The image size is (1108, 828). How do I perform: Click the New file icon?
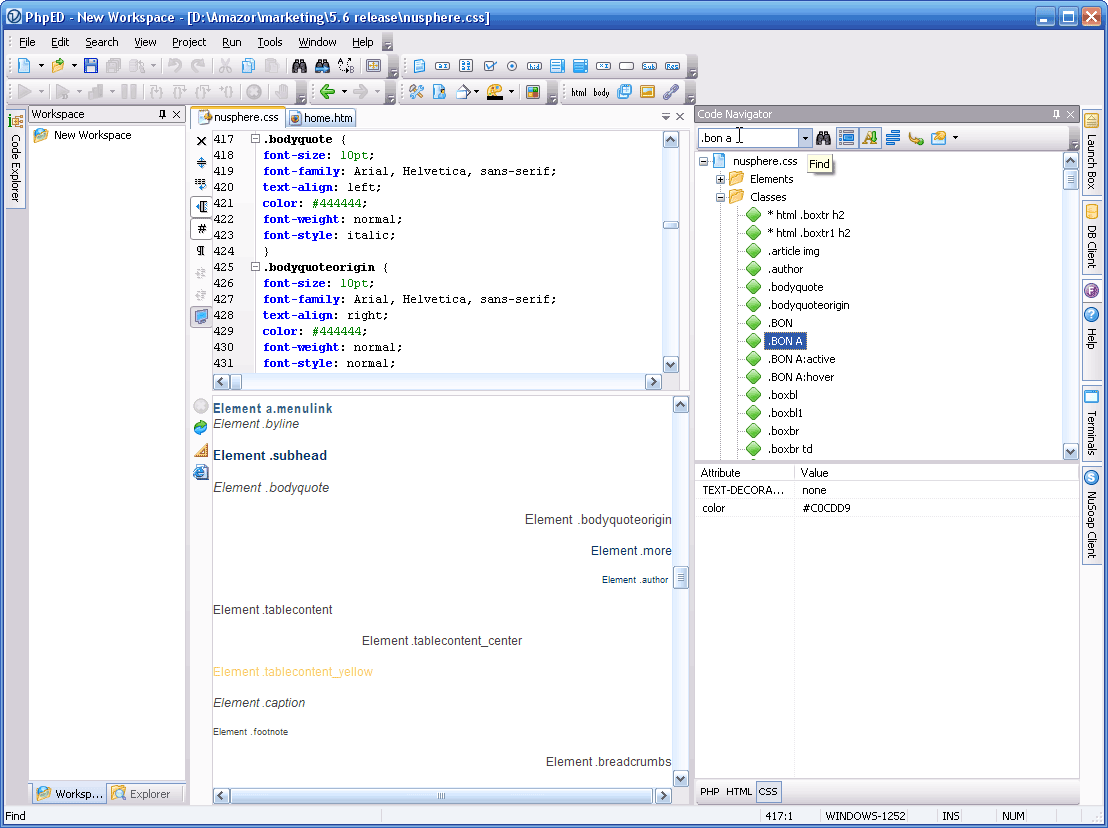[x=24, y=66]
